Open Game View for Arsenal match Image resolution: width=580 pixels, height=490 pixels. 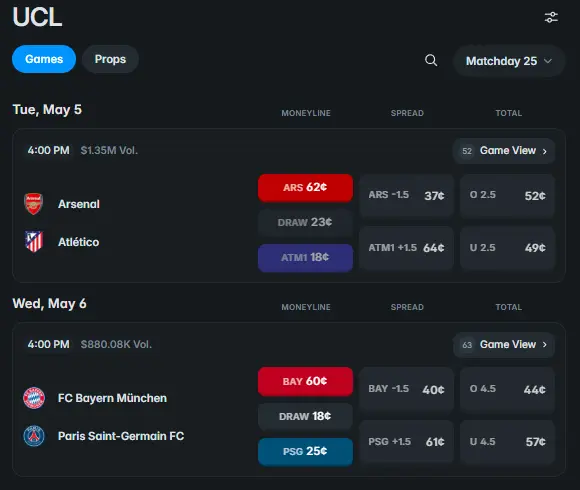(504, 151)
